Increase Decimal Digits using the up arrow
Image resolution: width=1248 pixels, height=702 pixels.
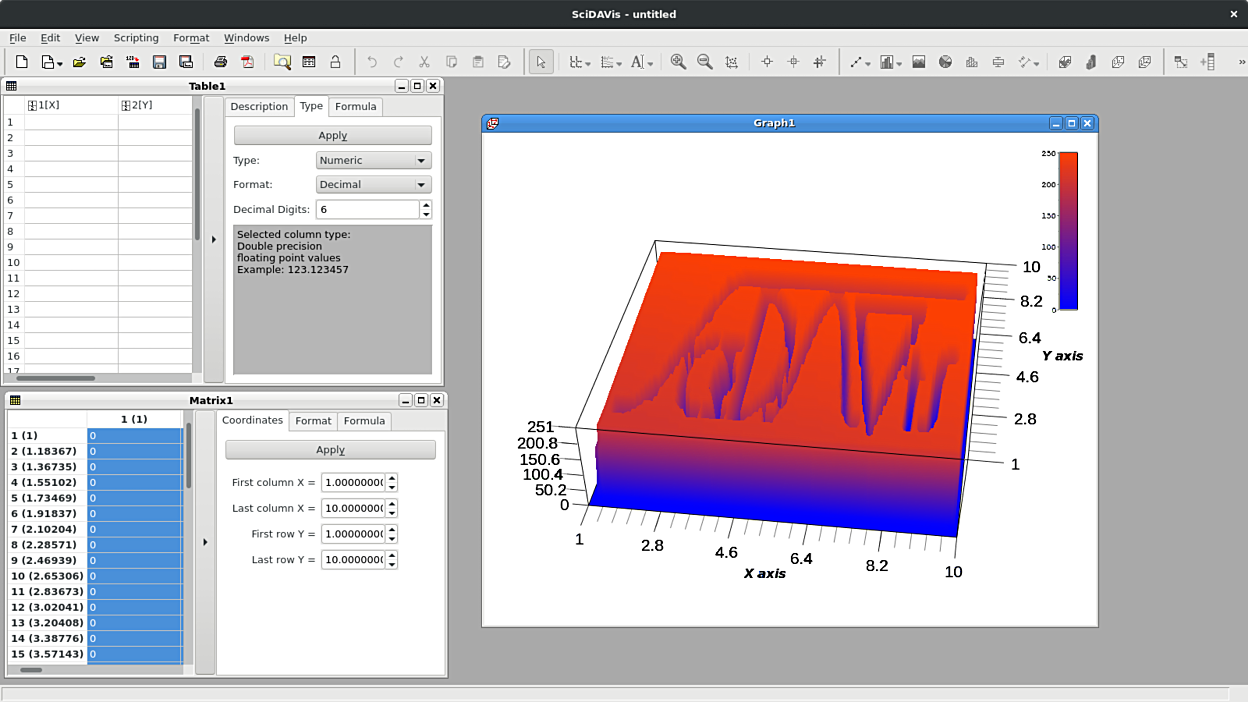[426, 205]
